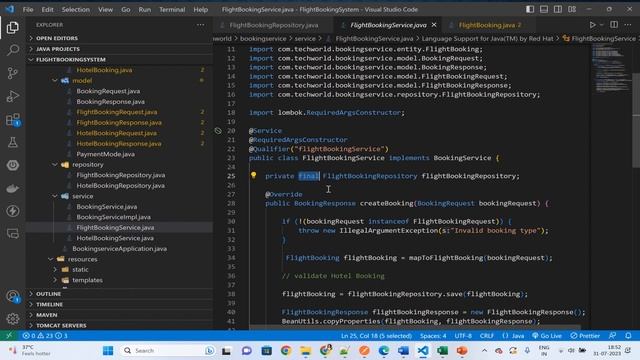Split the editor to the right
The height and width of the screenshot is (360, 640).
[x=614, y=24]
